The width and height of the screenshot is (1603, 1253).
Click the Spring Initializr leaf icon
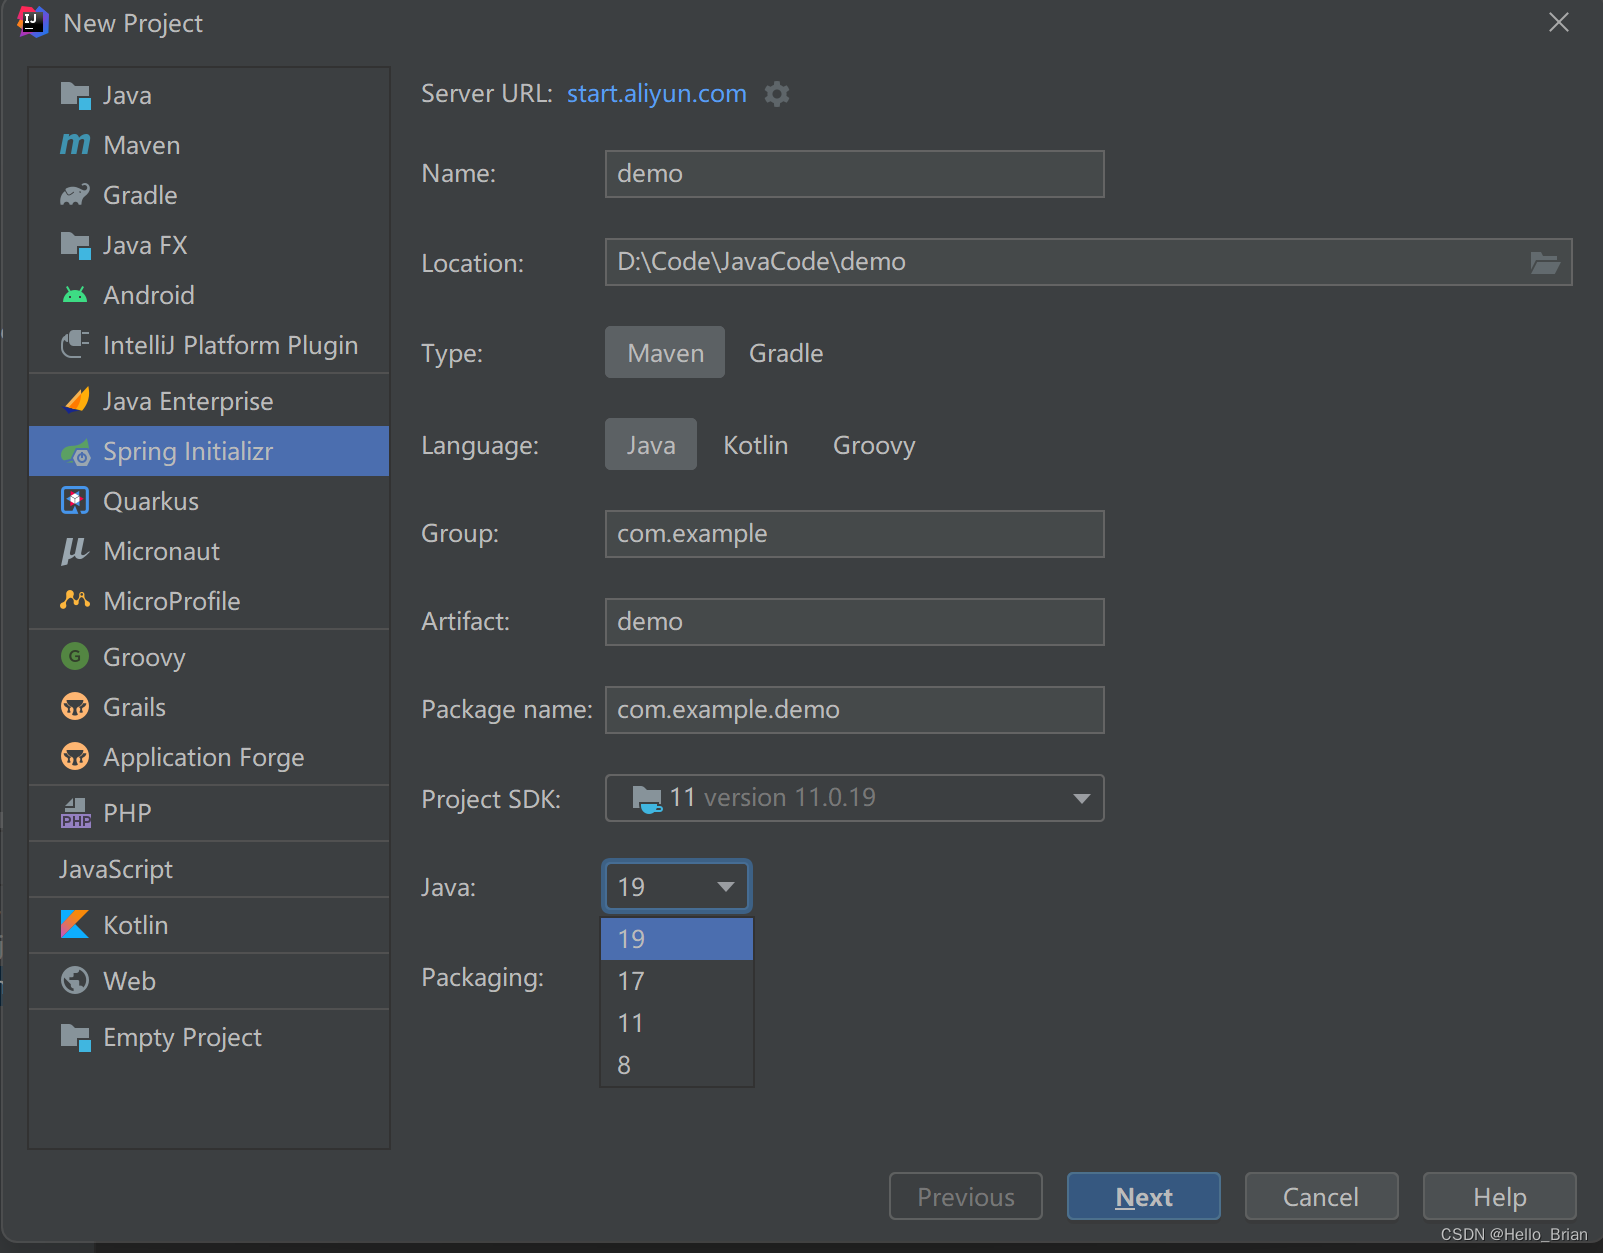[x=75, y=452]
